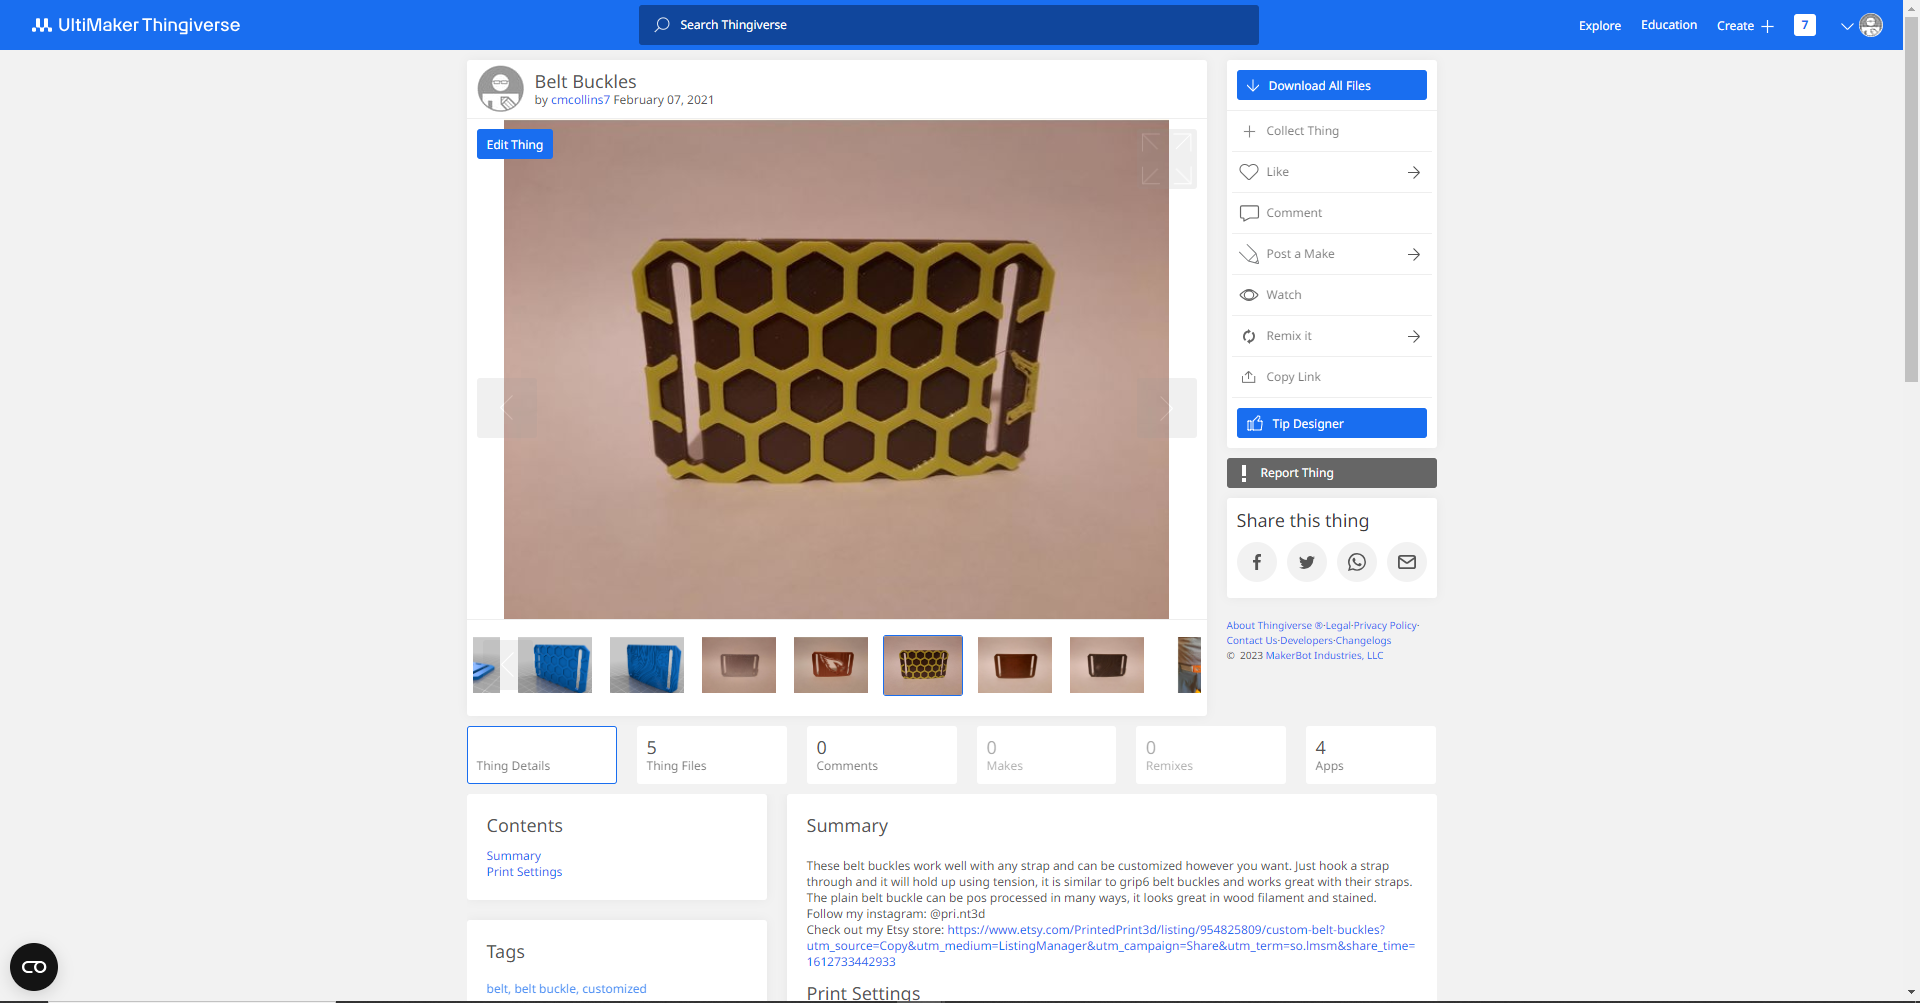
Task: Click the belt tag
Action: tap(497, 989)
